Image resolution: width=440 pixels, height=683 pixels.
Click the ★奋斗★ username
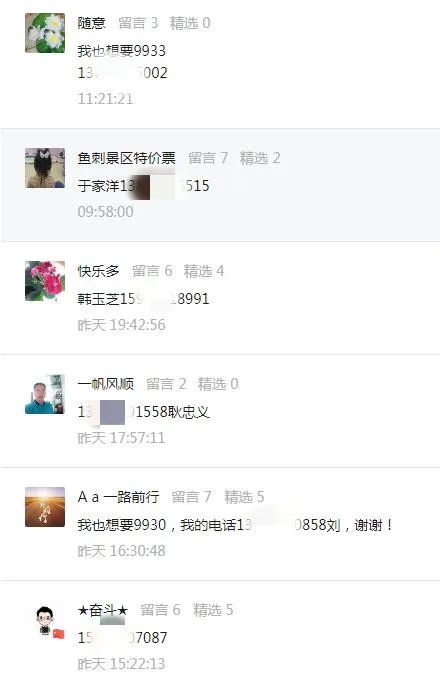click(103, 610)
